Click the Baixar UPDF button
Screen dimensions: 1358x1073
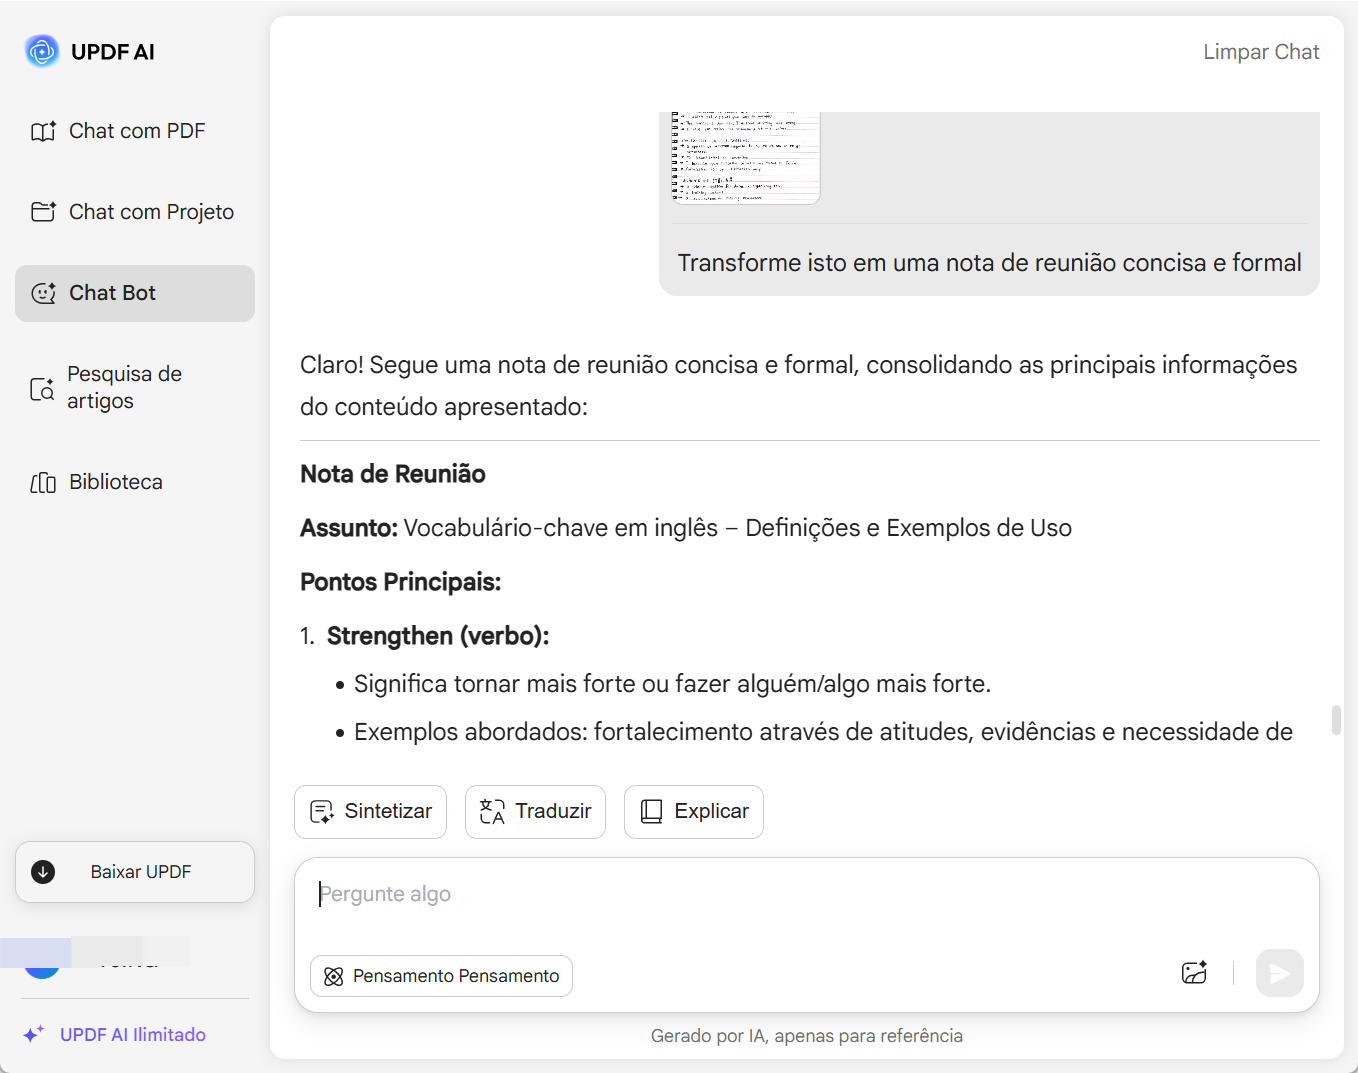pyautogui.click(x=135, y=872)
